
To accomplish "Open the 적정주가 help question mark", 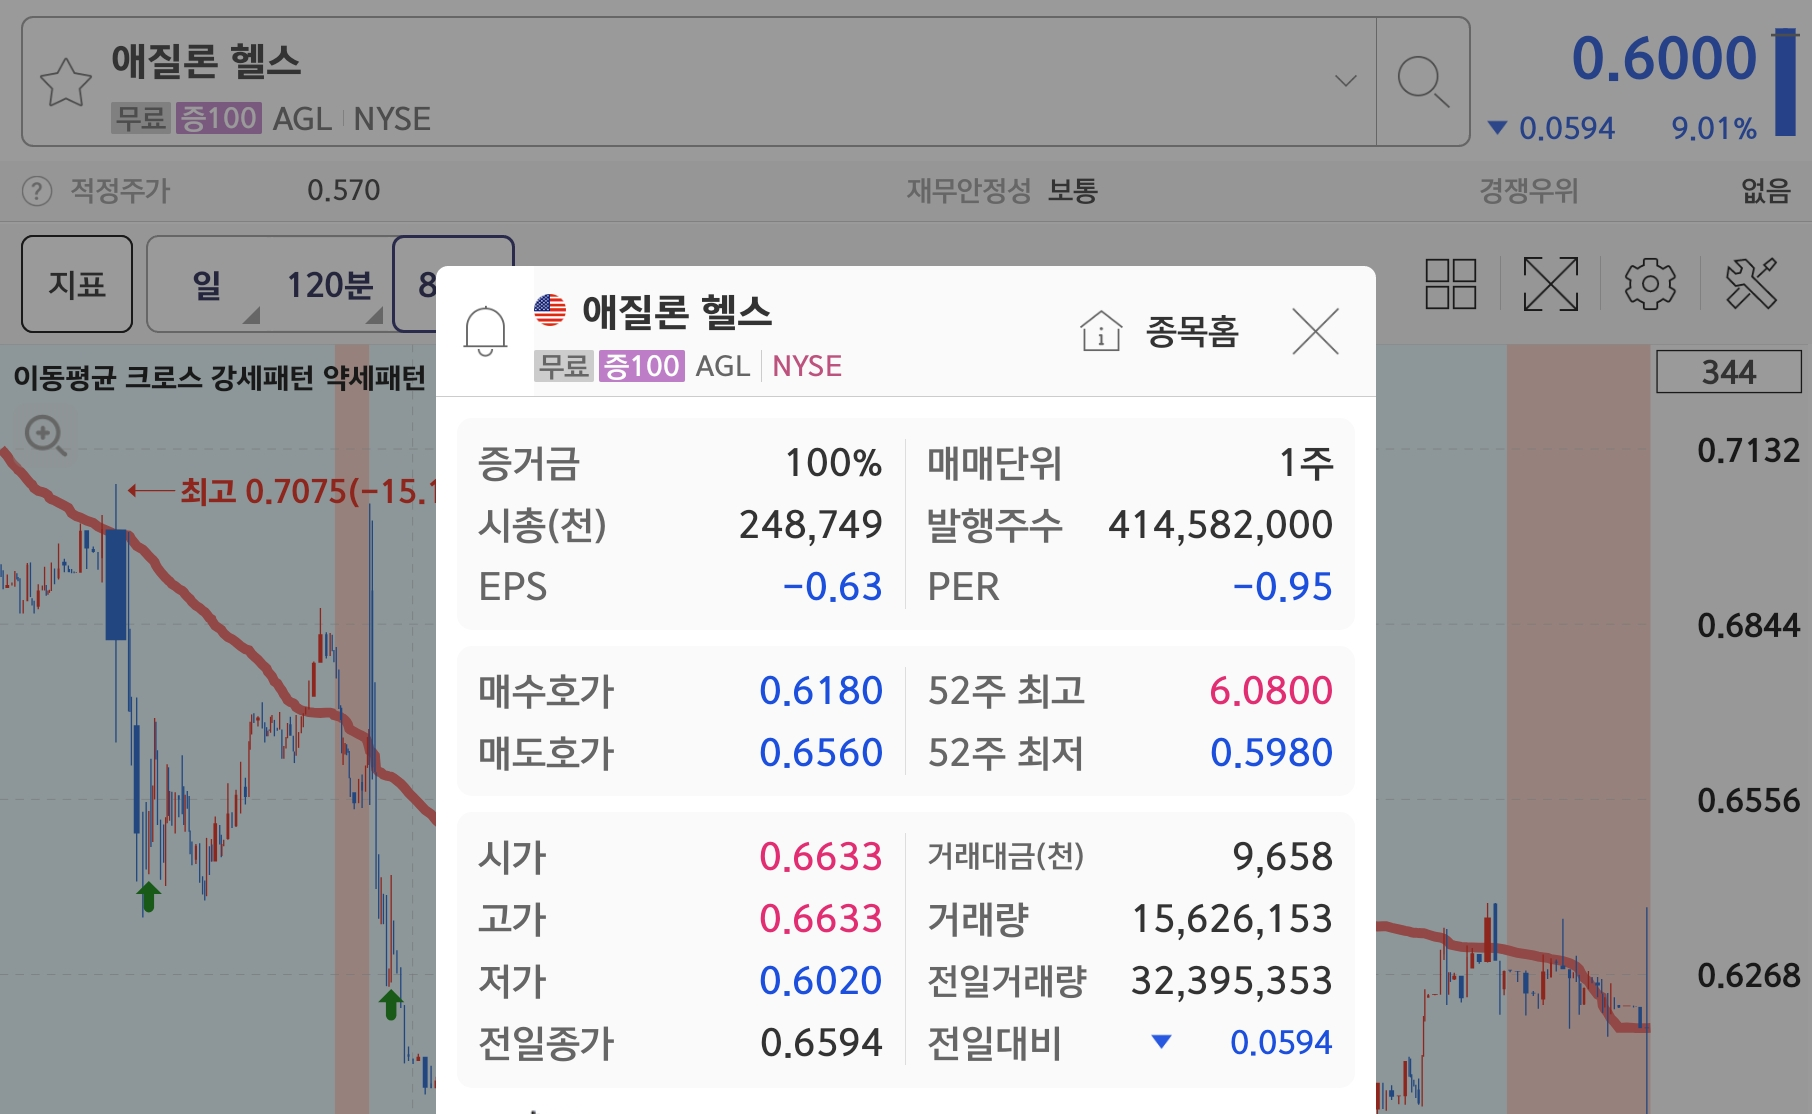I will pyautogui.click(x=37, y=190).
